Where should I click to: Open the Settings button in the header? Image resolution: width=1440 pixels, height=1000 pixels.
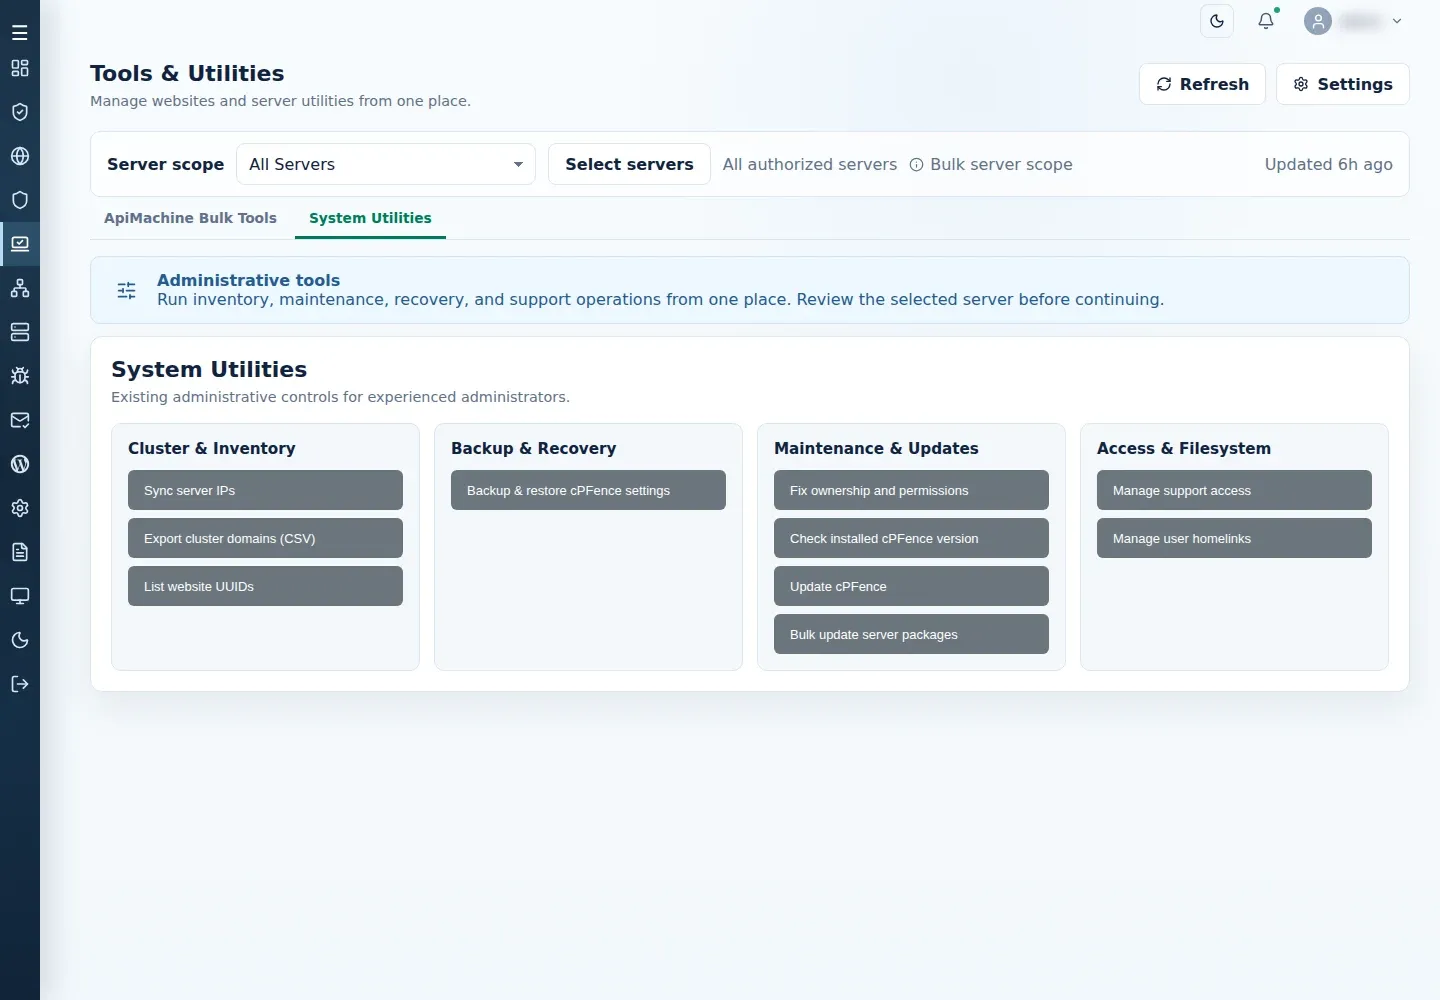(1343, 84)
